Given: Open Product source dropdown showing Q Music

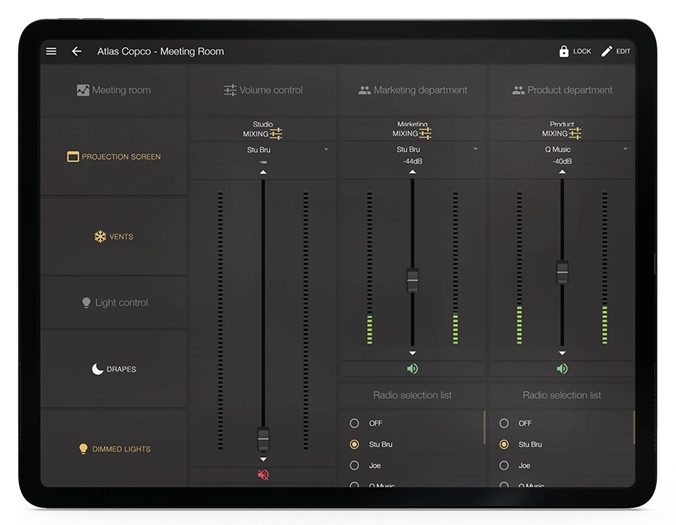Looking at the screenshot, I should click(562, 149).
